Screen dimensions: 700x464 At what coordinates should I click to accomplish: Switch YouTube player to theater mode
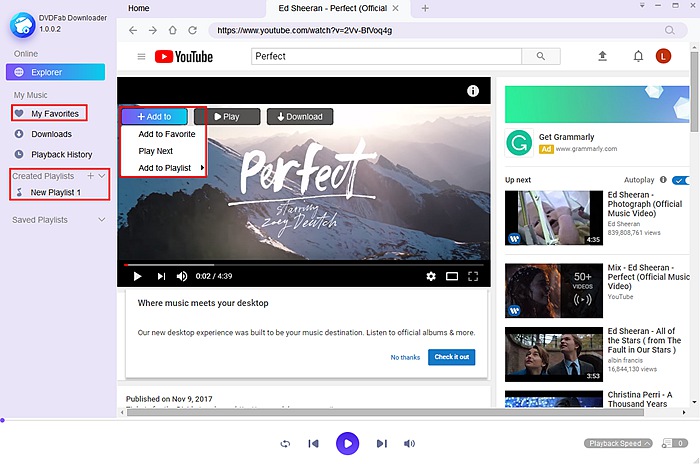[x=452, y=276]
